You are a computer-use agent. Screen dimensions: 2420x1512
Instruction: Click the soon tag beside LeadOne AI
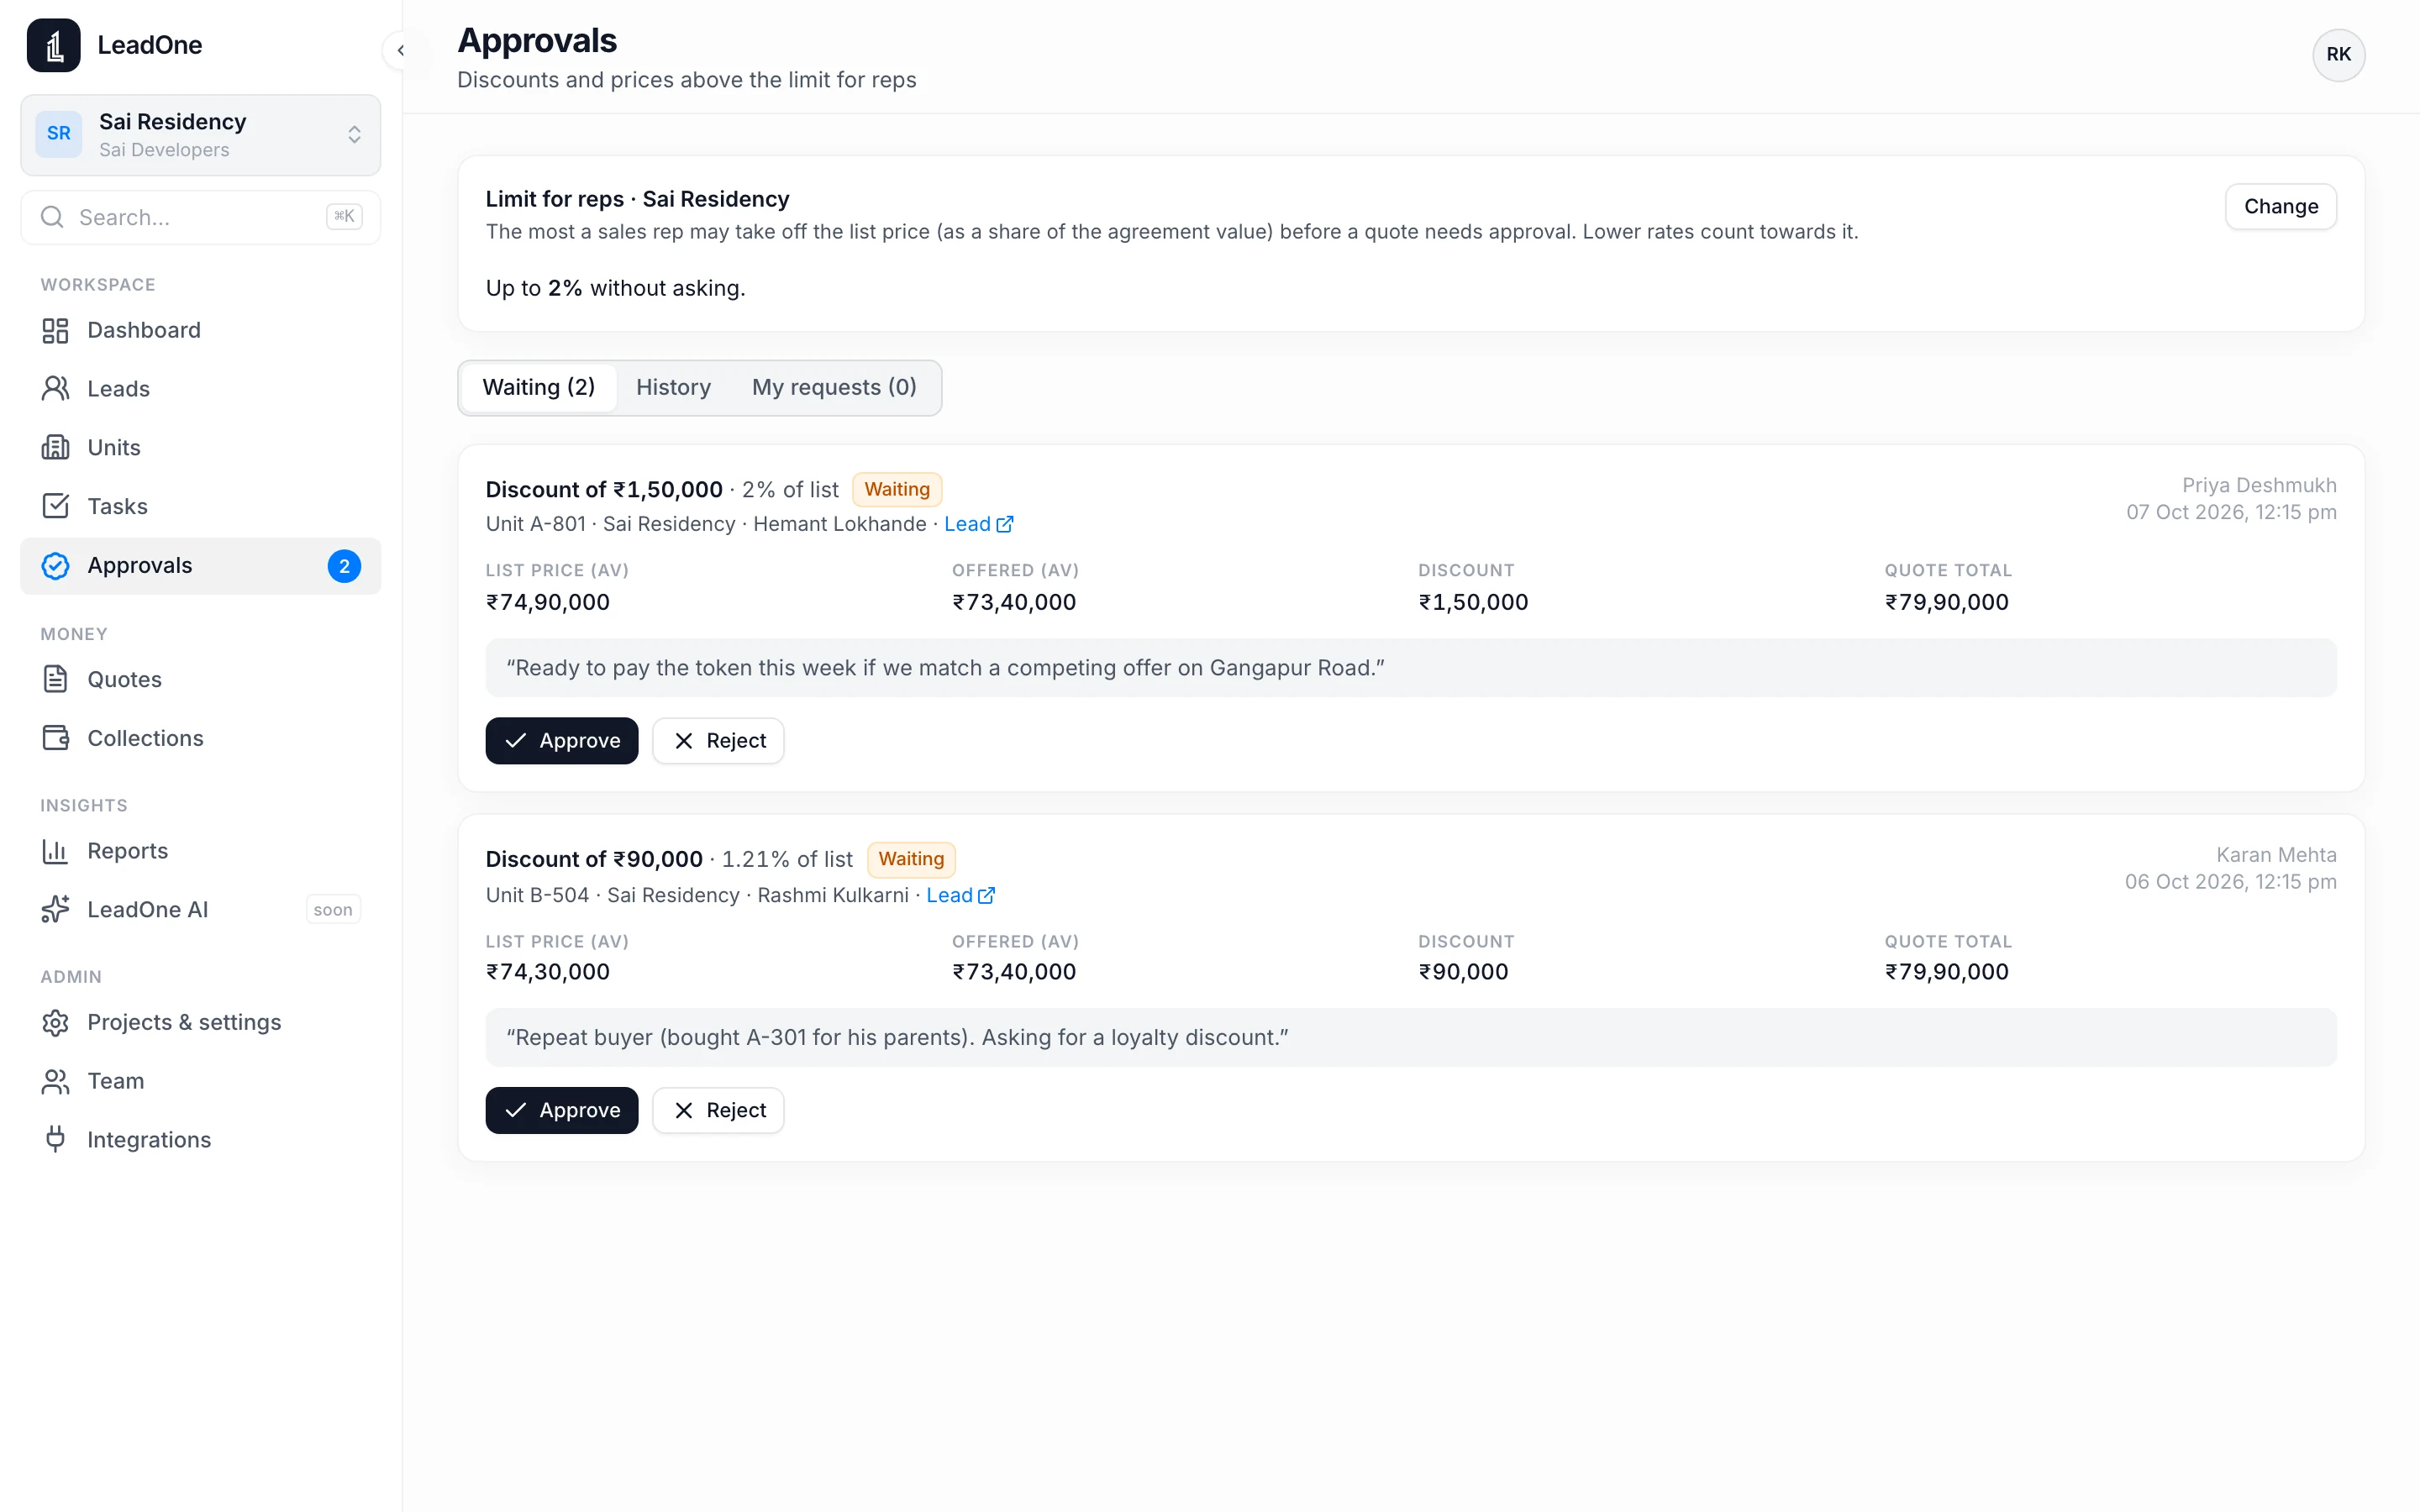point(333,910)
